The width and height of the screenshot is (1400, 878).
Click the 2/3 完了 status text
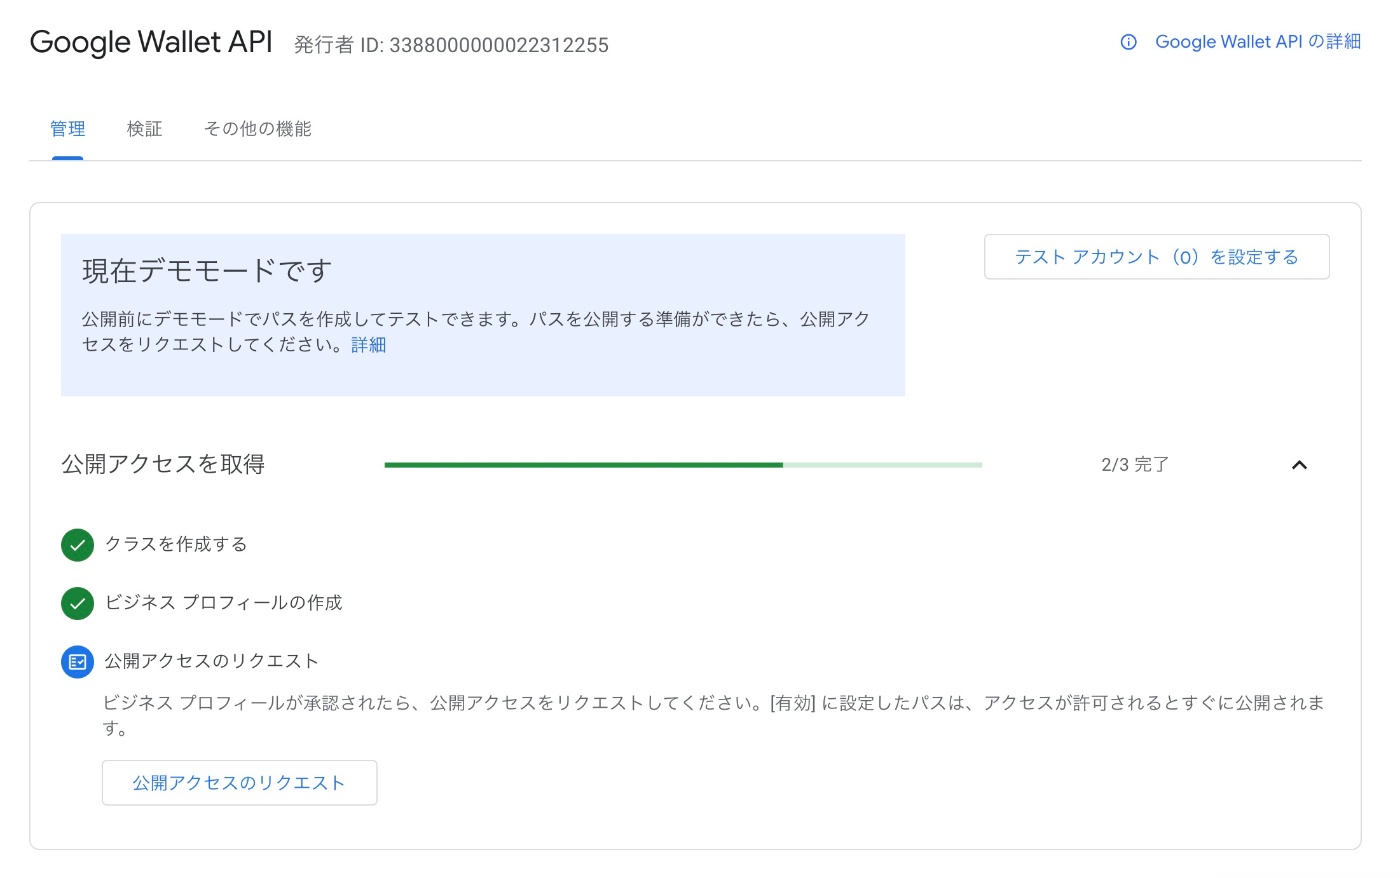(x=1135, y=465)
